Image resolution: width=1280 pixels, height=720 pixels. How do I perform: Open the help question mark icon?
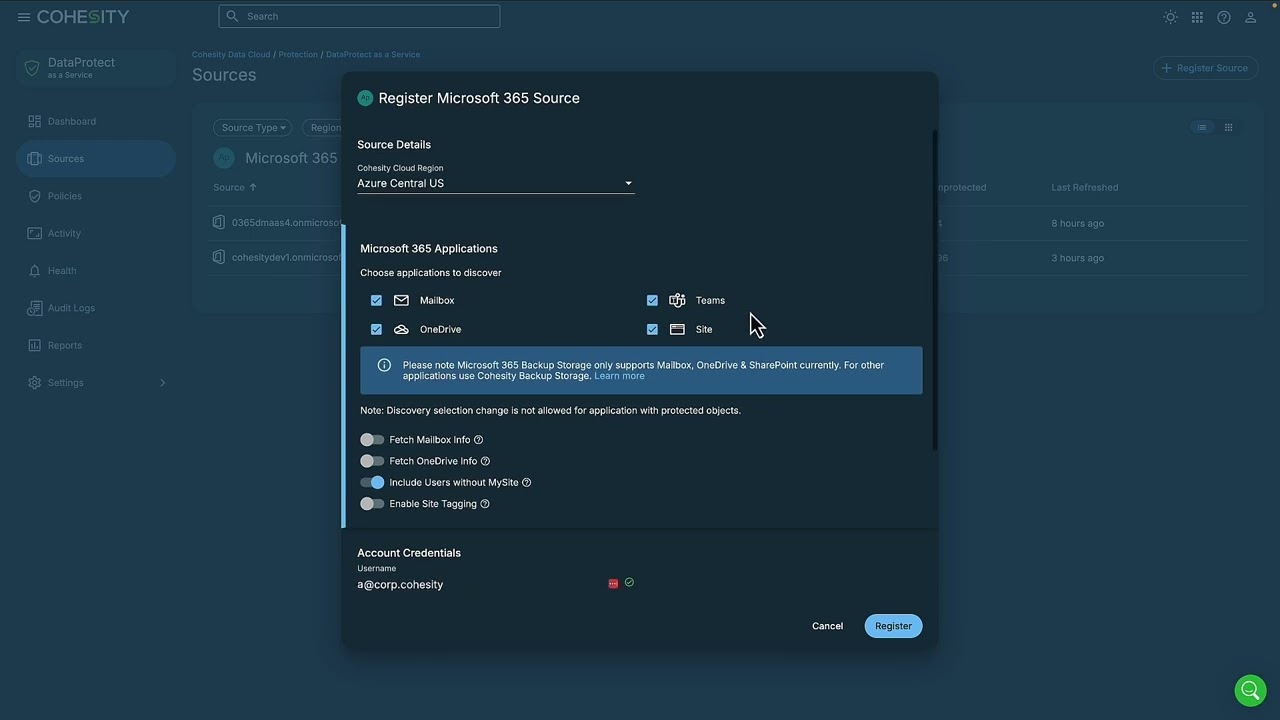click(x=1224, y=17)
